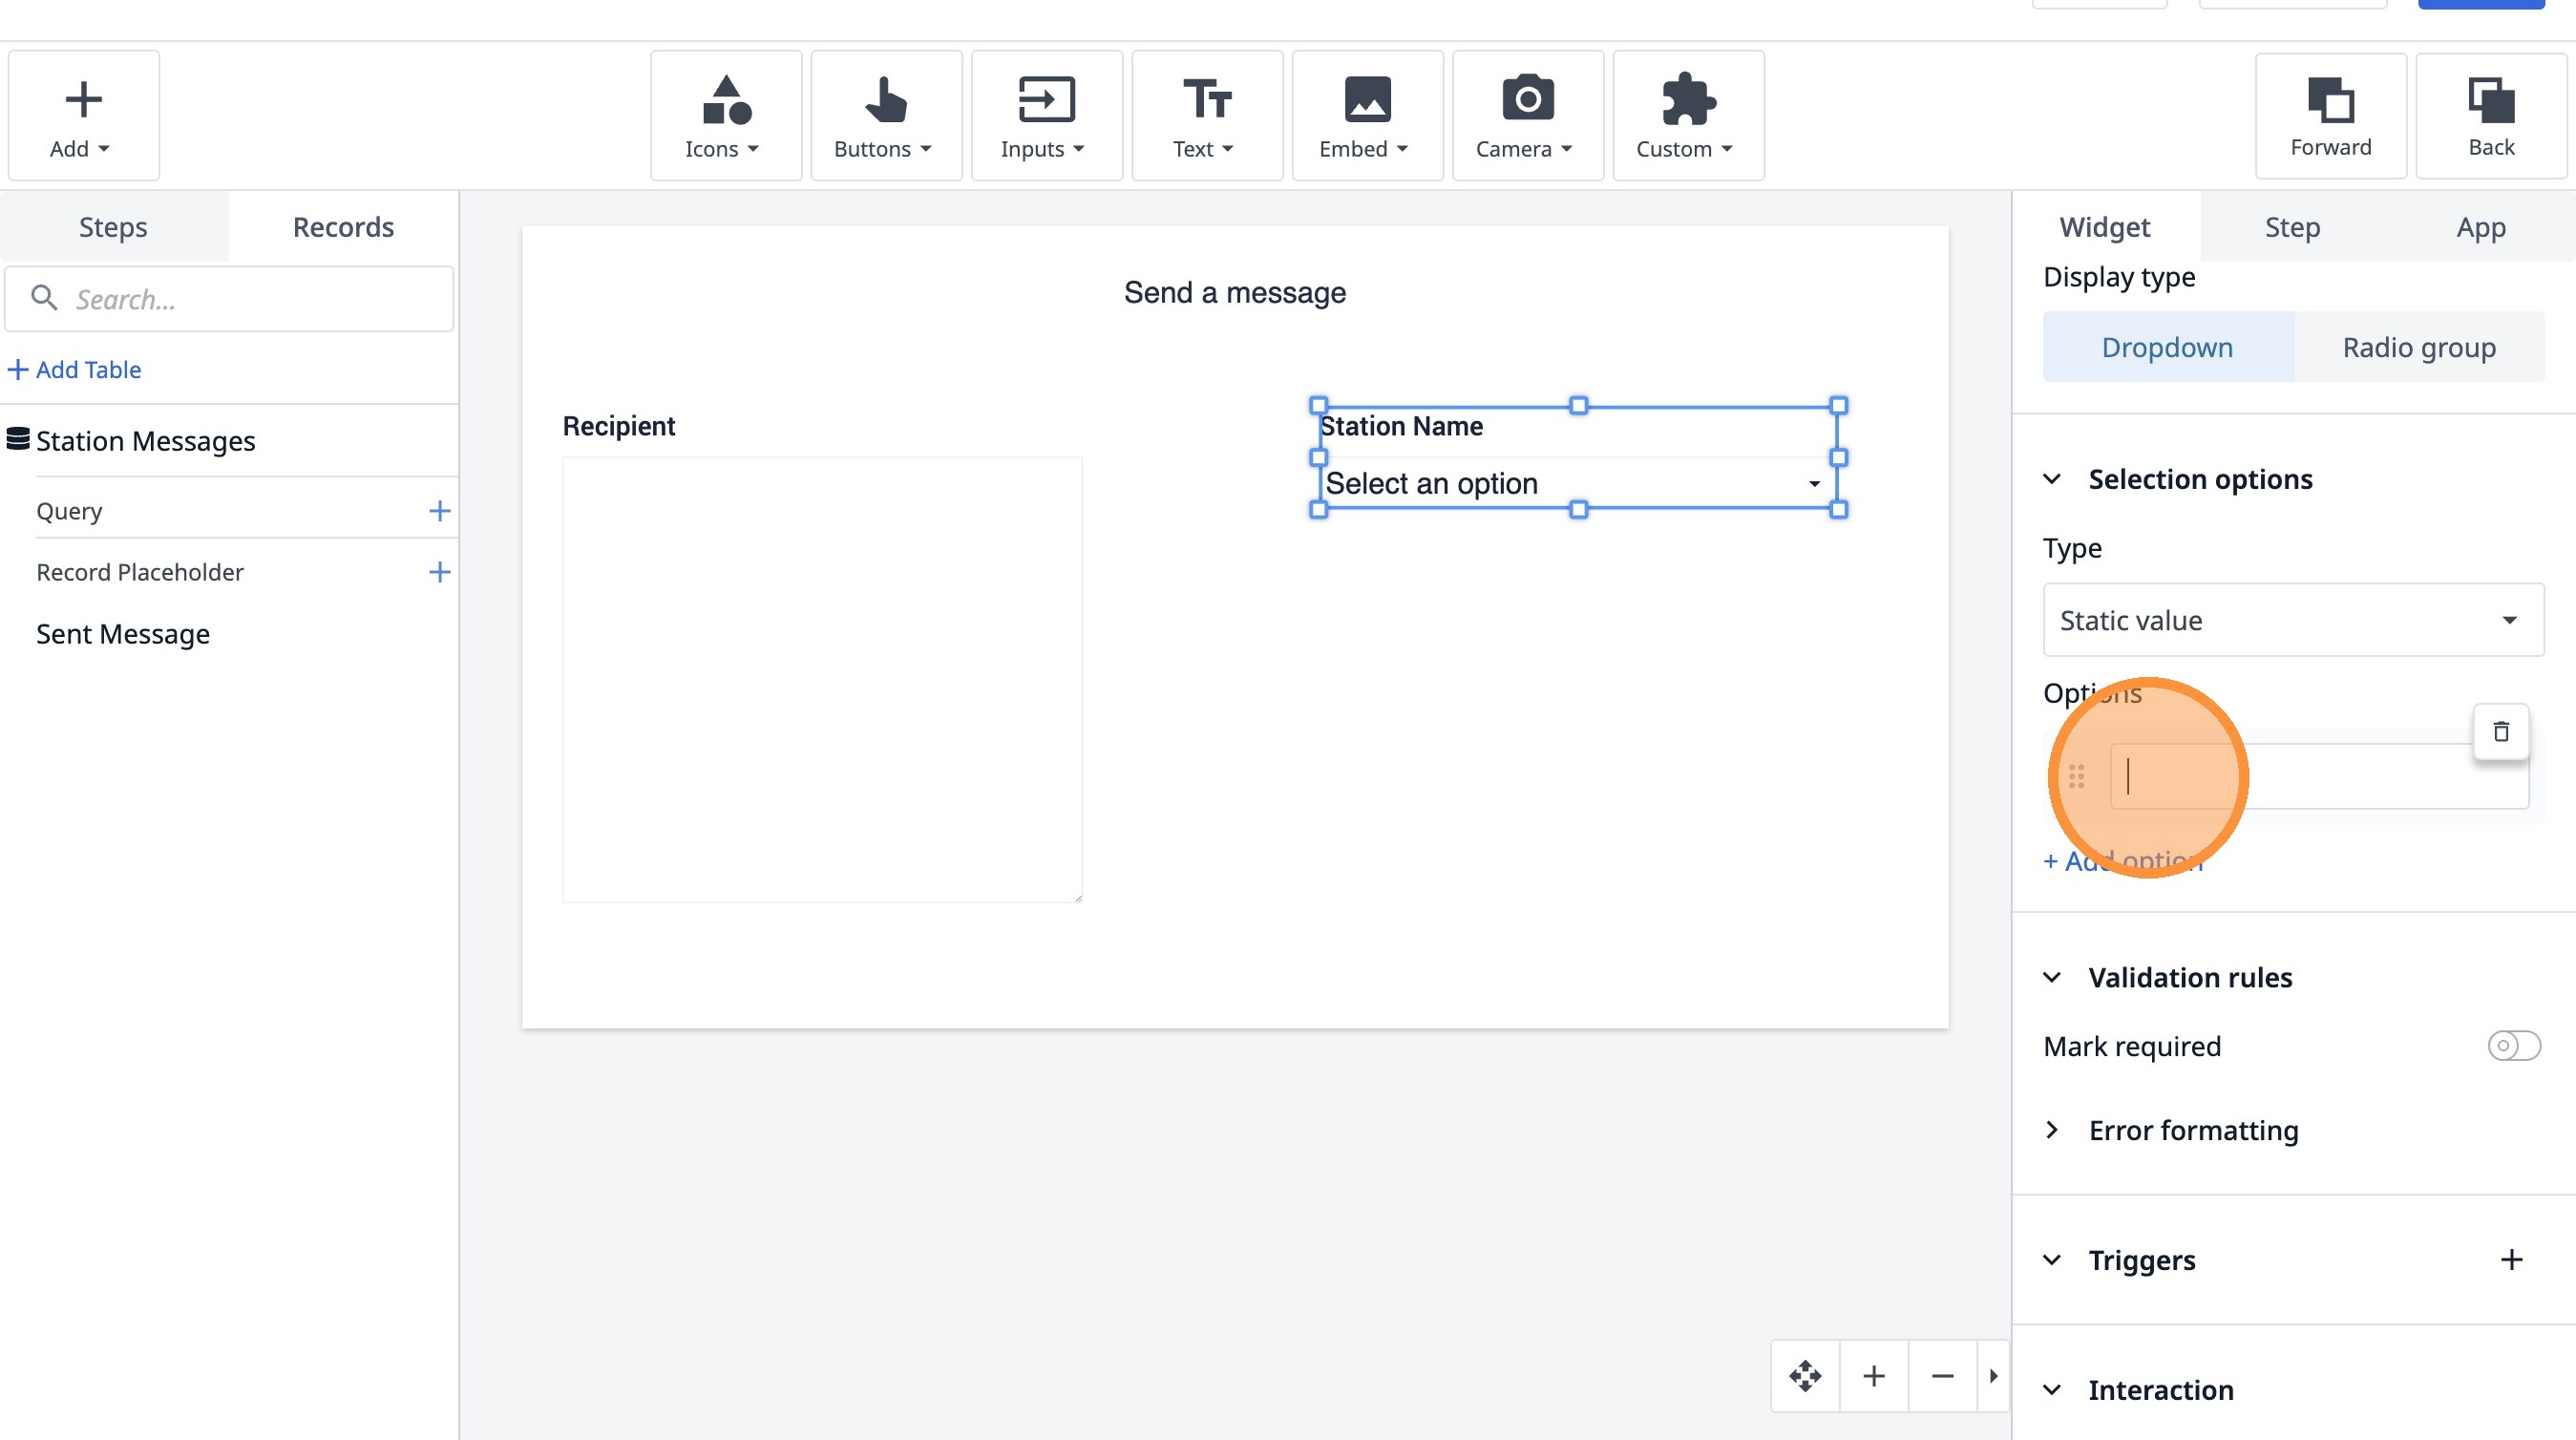Open the Camera widget menu

tap(1526, 116)
